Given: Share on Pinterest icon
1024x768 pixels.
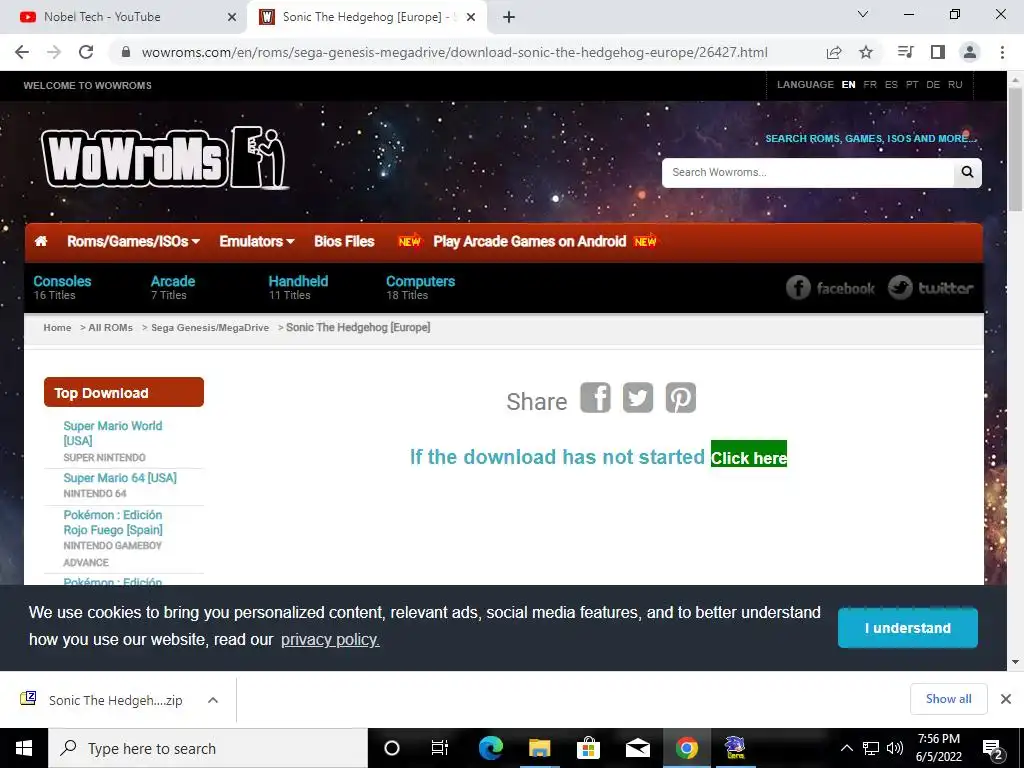Looking at the screenshot, I should coord(680,398).
